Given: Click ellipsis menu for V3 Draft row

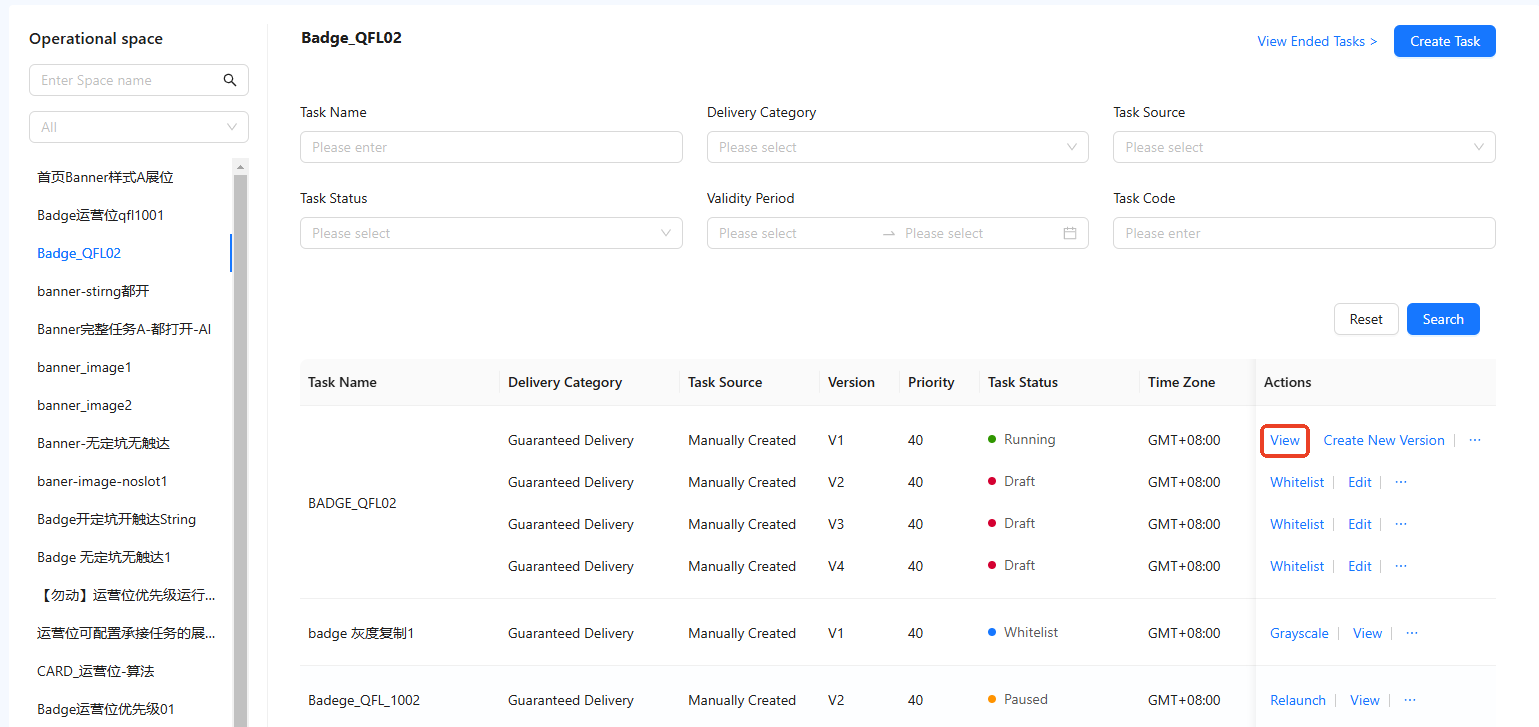Looking at the screenshot, I should (x=1400, y=524).
